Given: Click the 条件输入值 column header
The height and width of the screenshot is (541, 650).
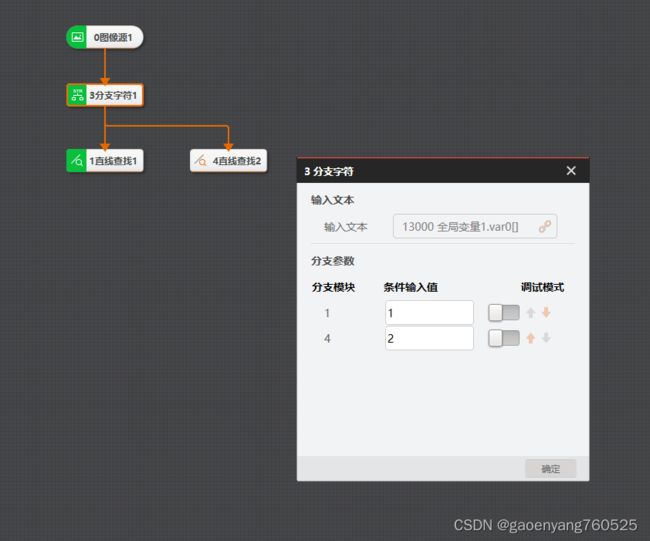Looking at the screenshot, I should tap(410, 287).
